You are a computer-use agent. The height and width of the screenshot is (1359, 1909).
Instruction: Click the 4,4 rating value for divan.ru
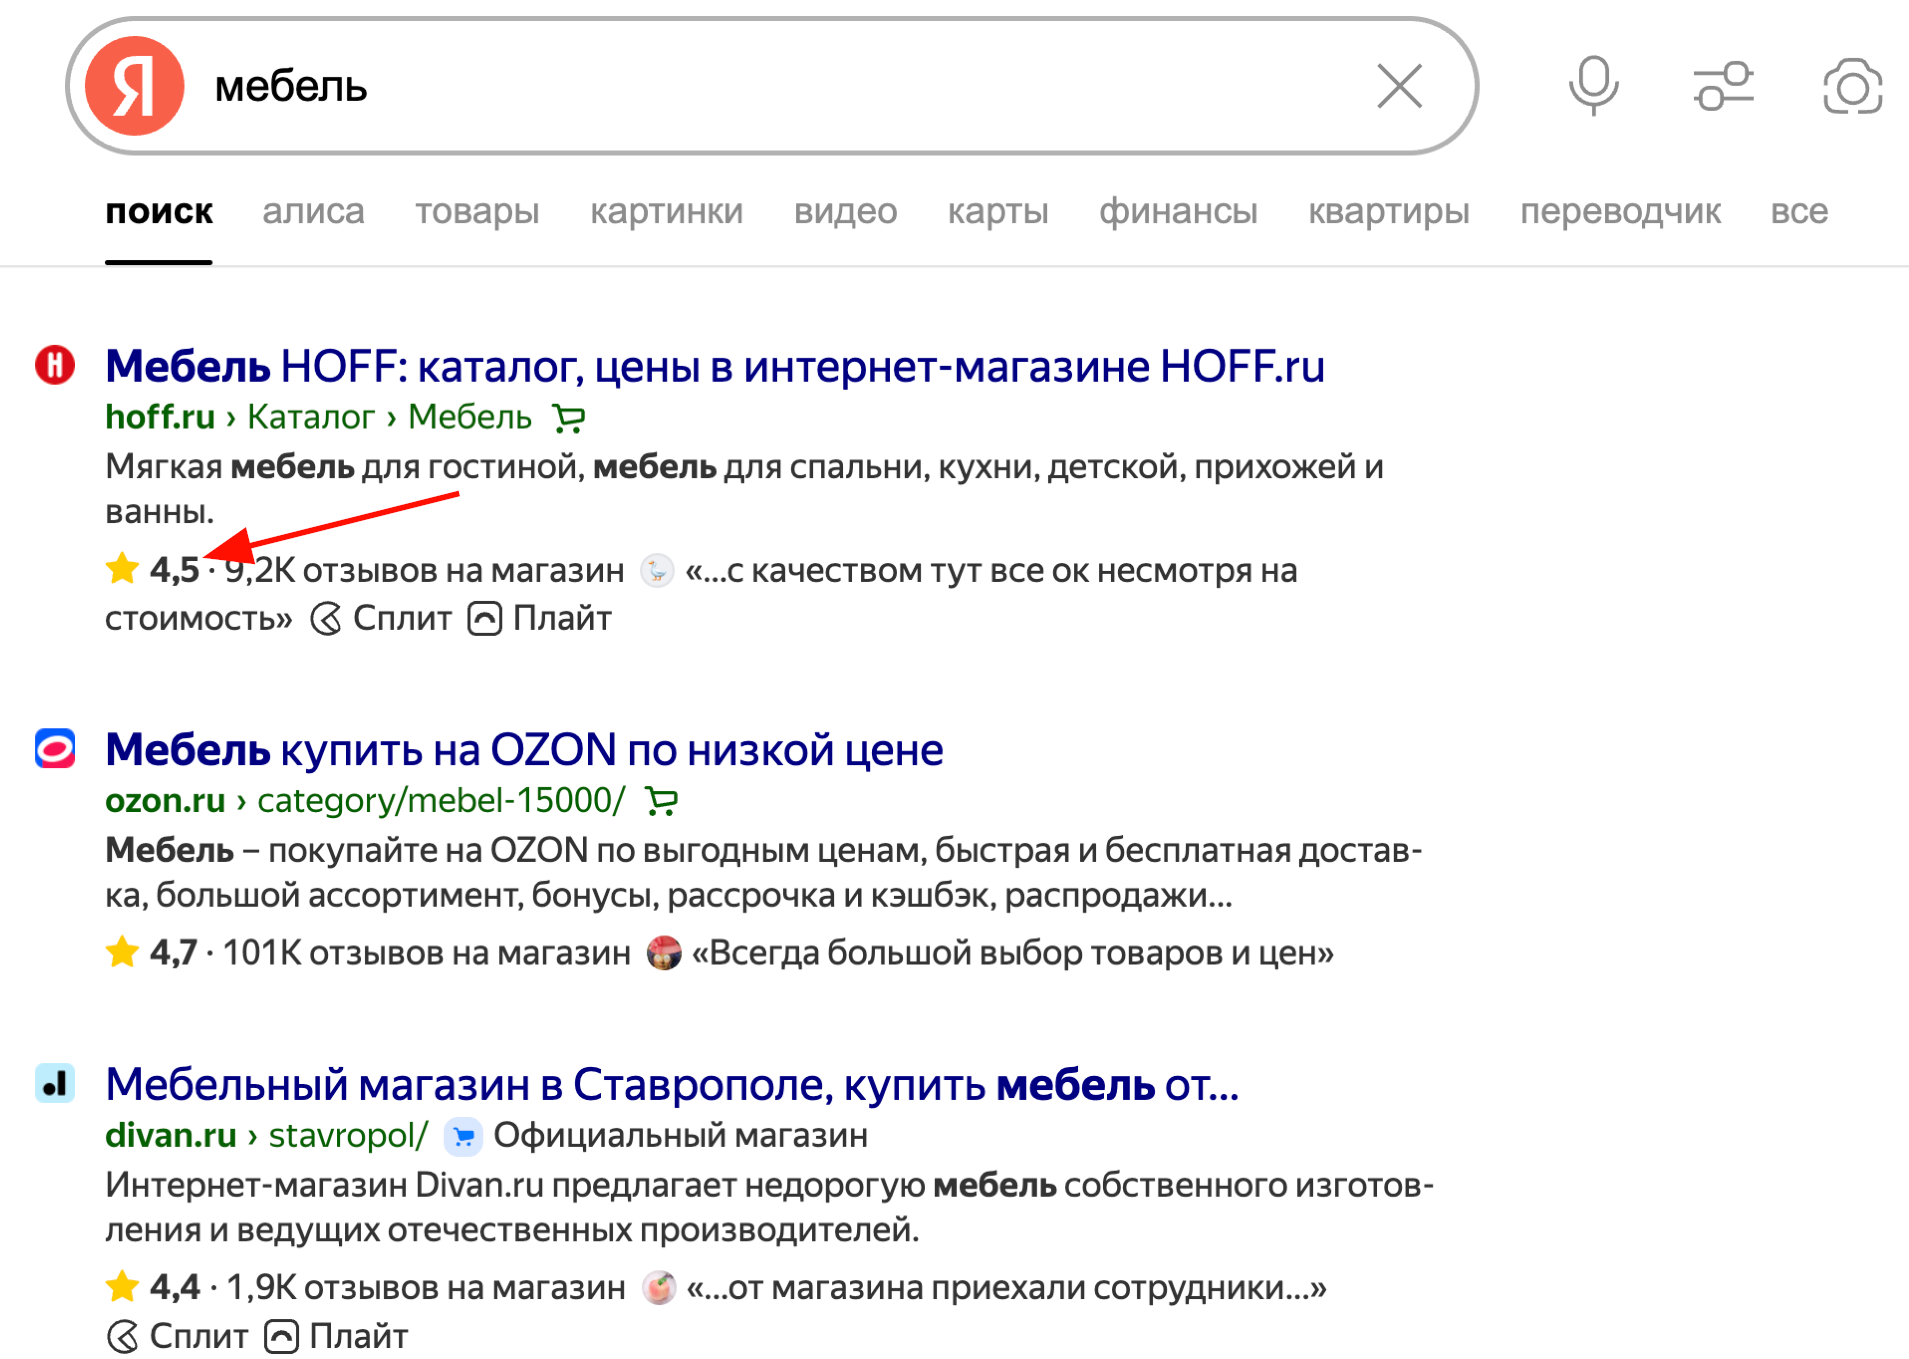tap(175, 1288)
